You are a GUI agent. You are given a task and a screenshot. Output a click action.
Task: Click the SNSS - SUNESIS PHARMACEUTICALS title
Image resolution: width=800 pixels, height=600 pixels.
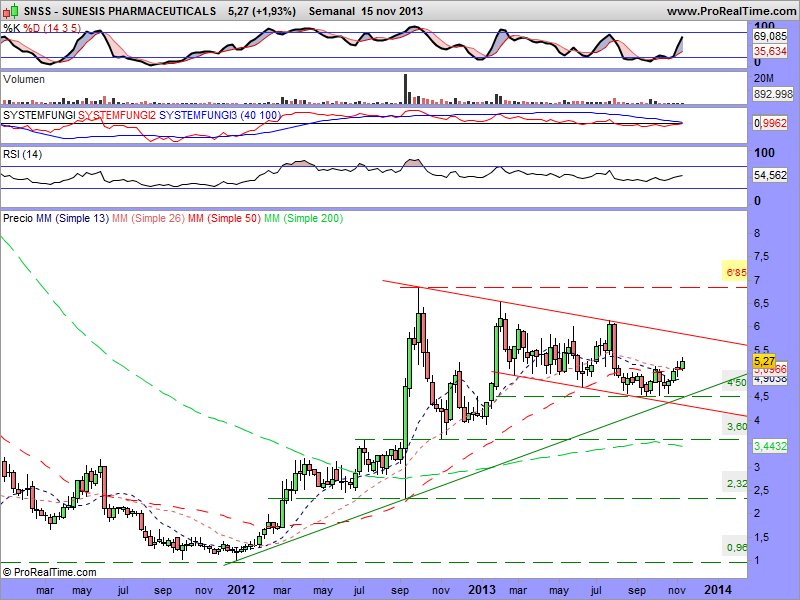[x=119, y=11]
